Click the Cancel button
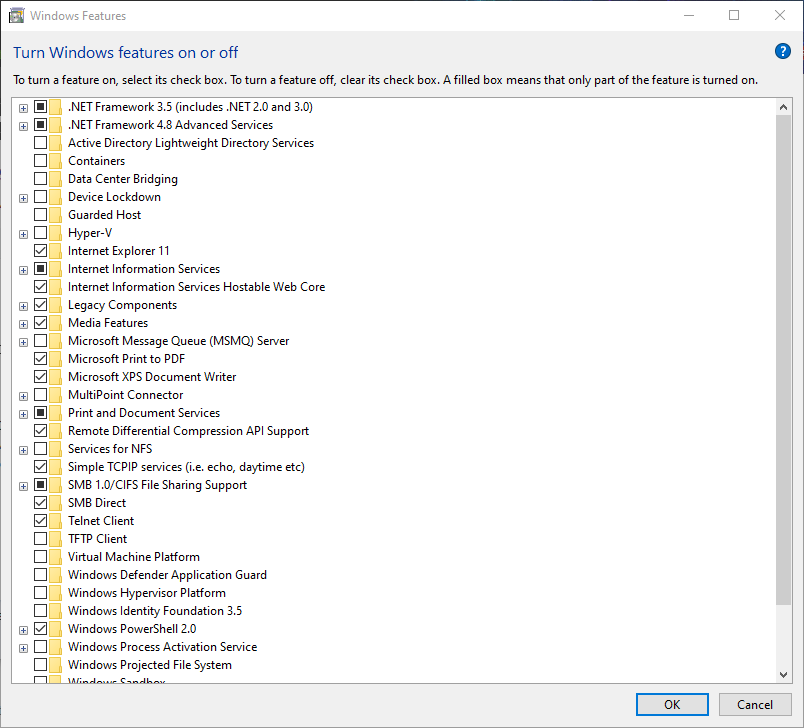804x728 pixels. (x=755, y=704)
